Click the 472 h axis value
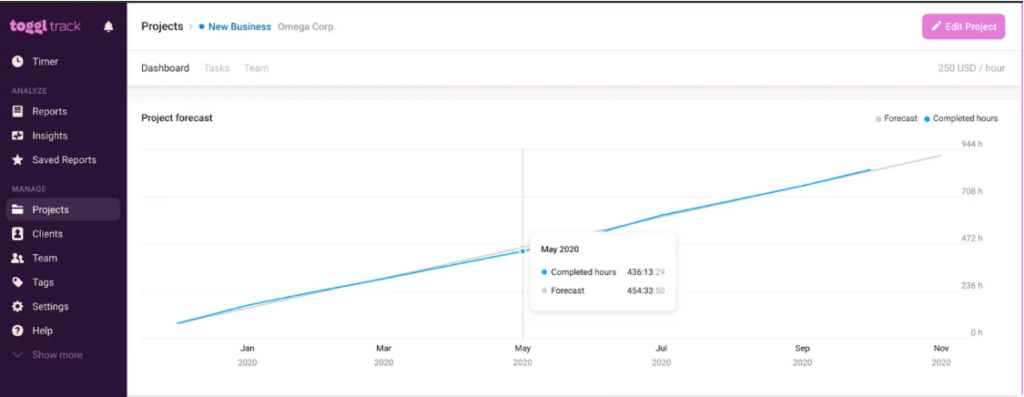 [x=972, y=238]
